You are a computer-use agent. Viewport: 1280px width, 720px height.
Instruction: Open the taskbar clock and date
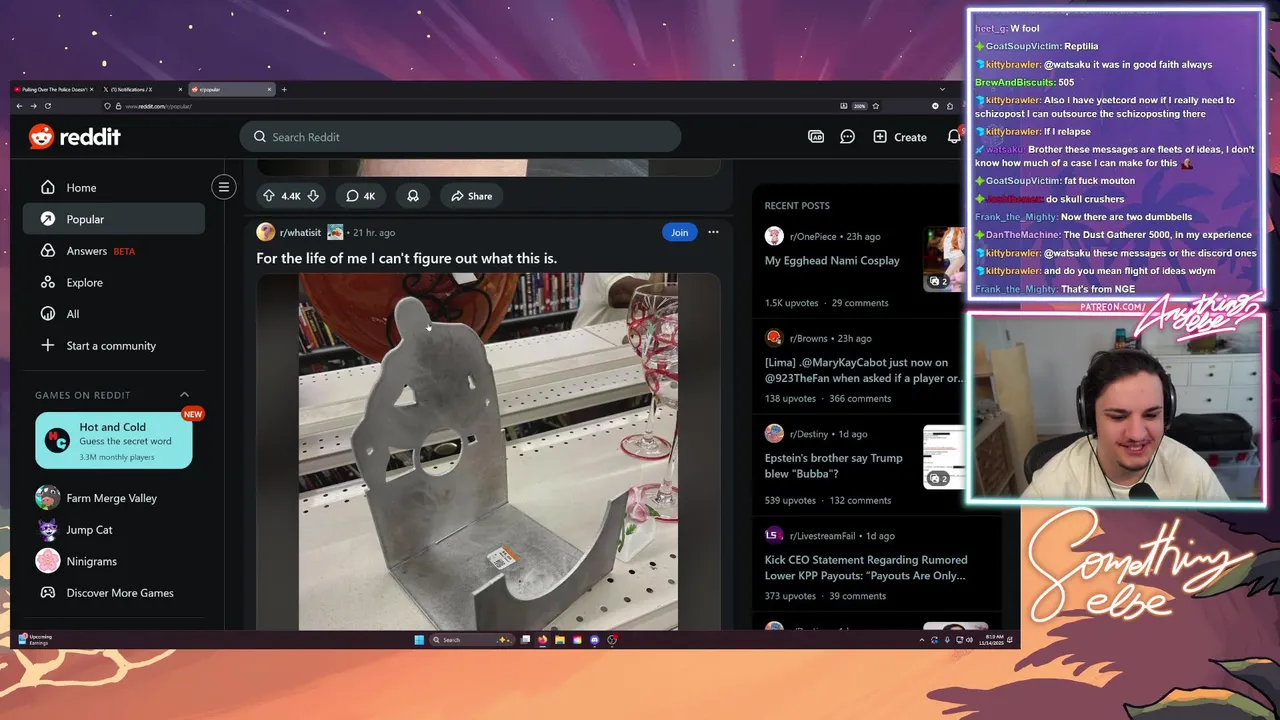993,640
